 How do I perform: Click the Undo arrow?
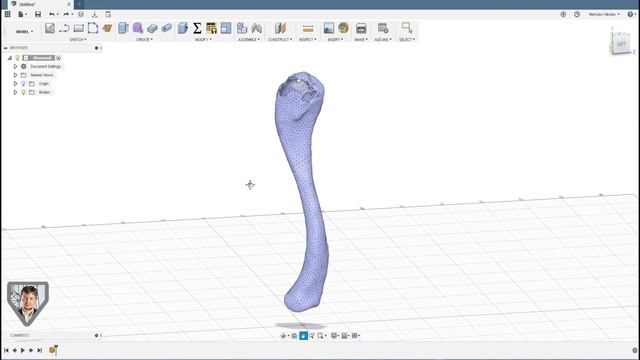click(x=52, y=14)
